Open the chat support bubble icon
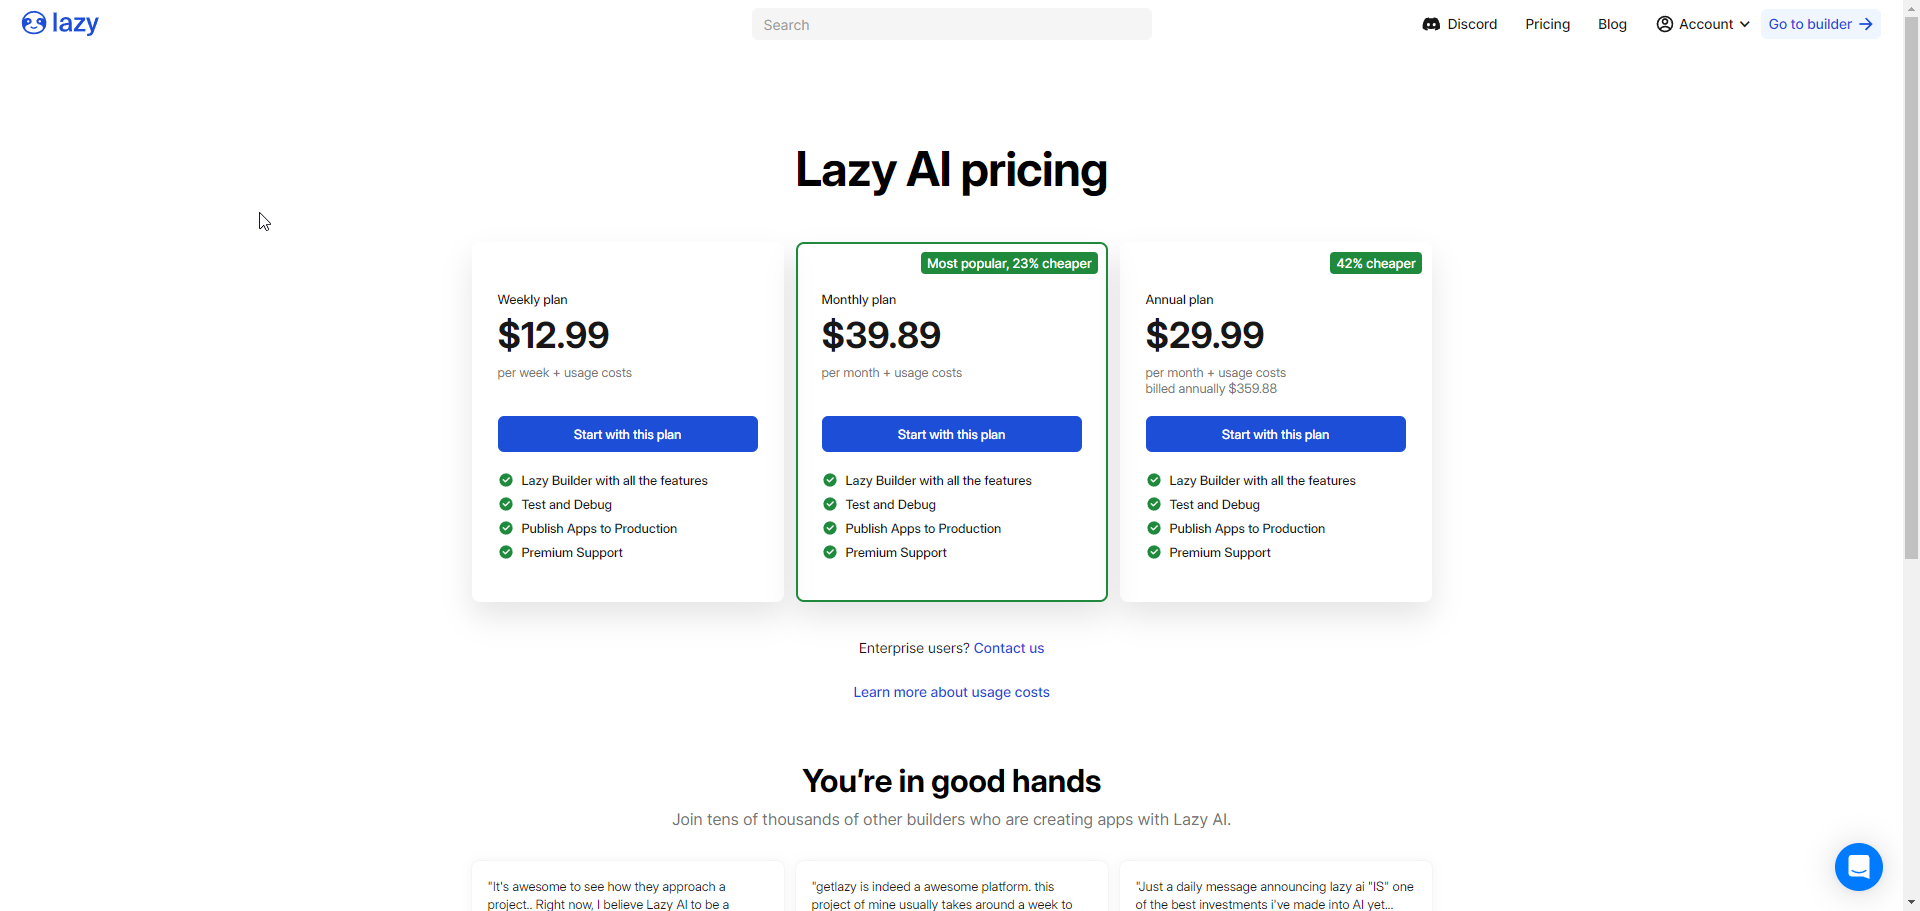This screenshot has height=911, width=1920. (x=1858, y=866)
